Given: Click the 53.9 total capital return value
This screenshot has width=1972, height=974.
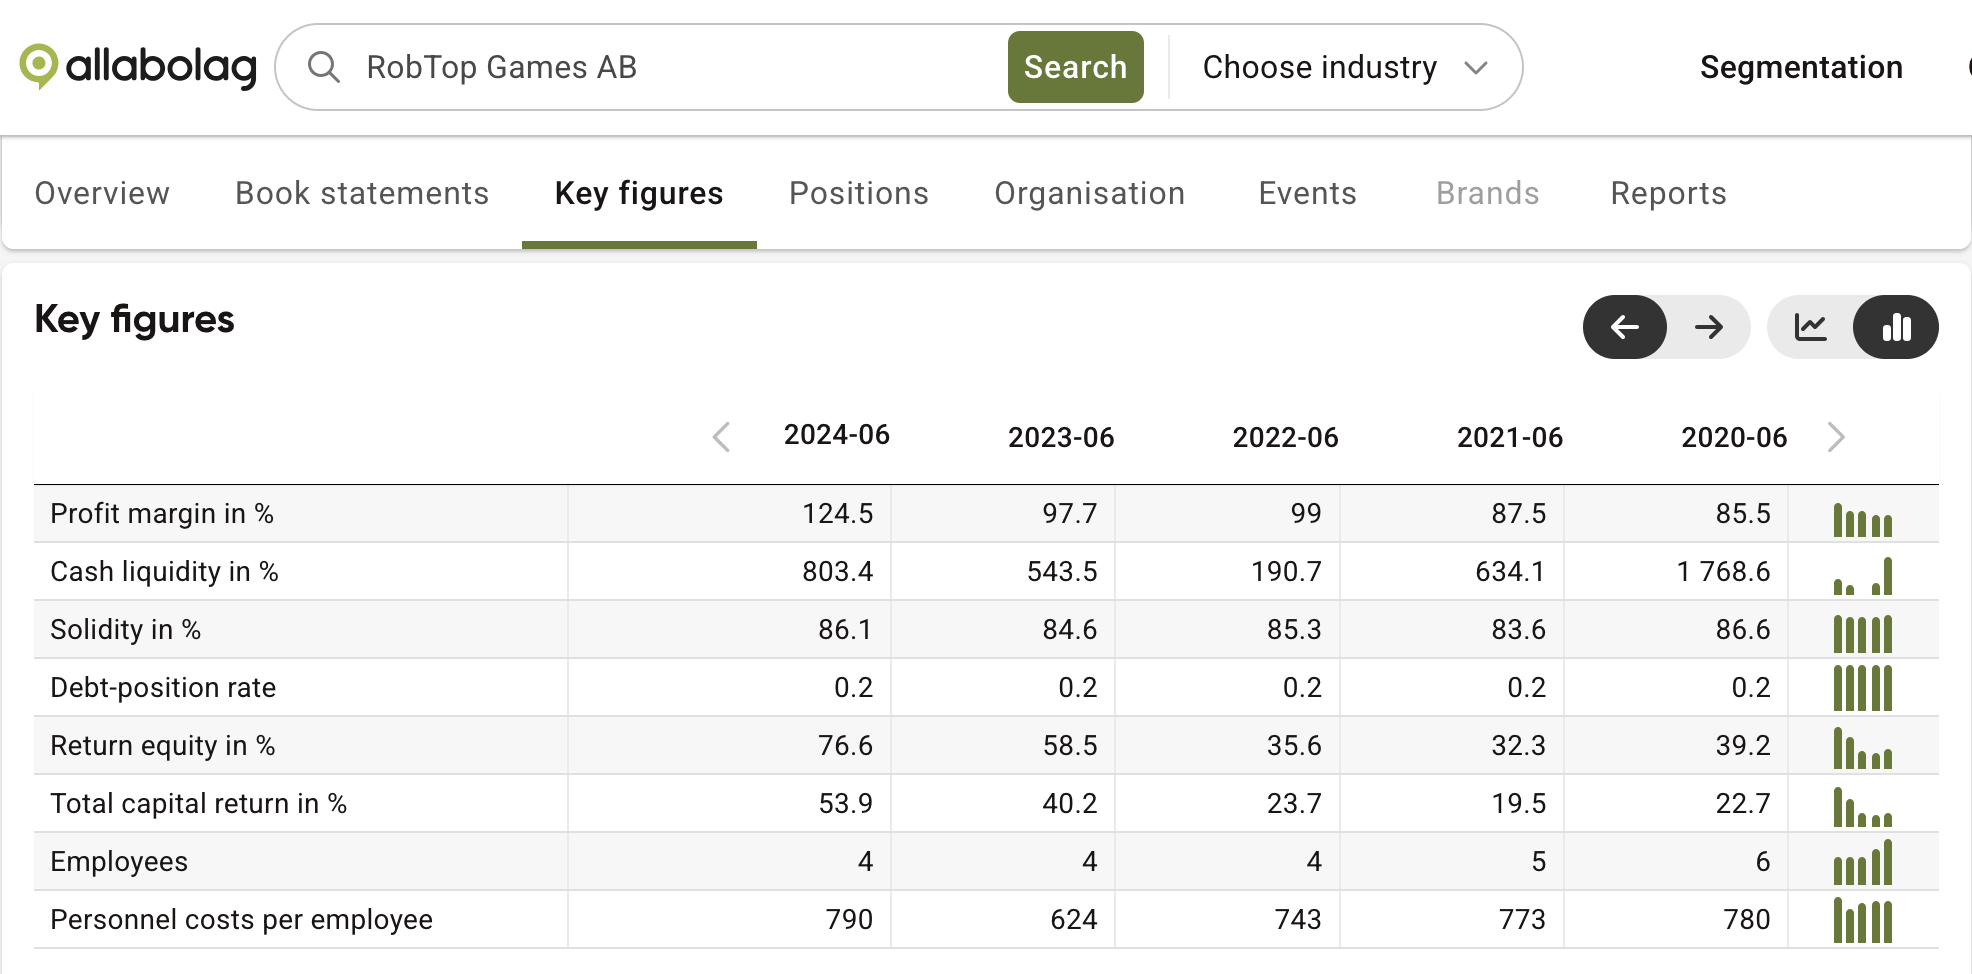Looking at the screenshot, I should [x=846, y=804].
